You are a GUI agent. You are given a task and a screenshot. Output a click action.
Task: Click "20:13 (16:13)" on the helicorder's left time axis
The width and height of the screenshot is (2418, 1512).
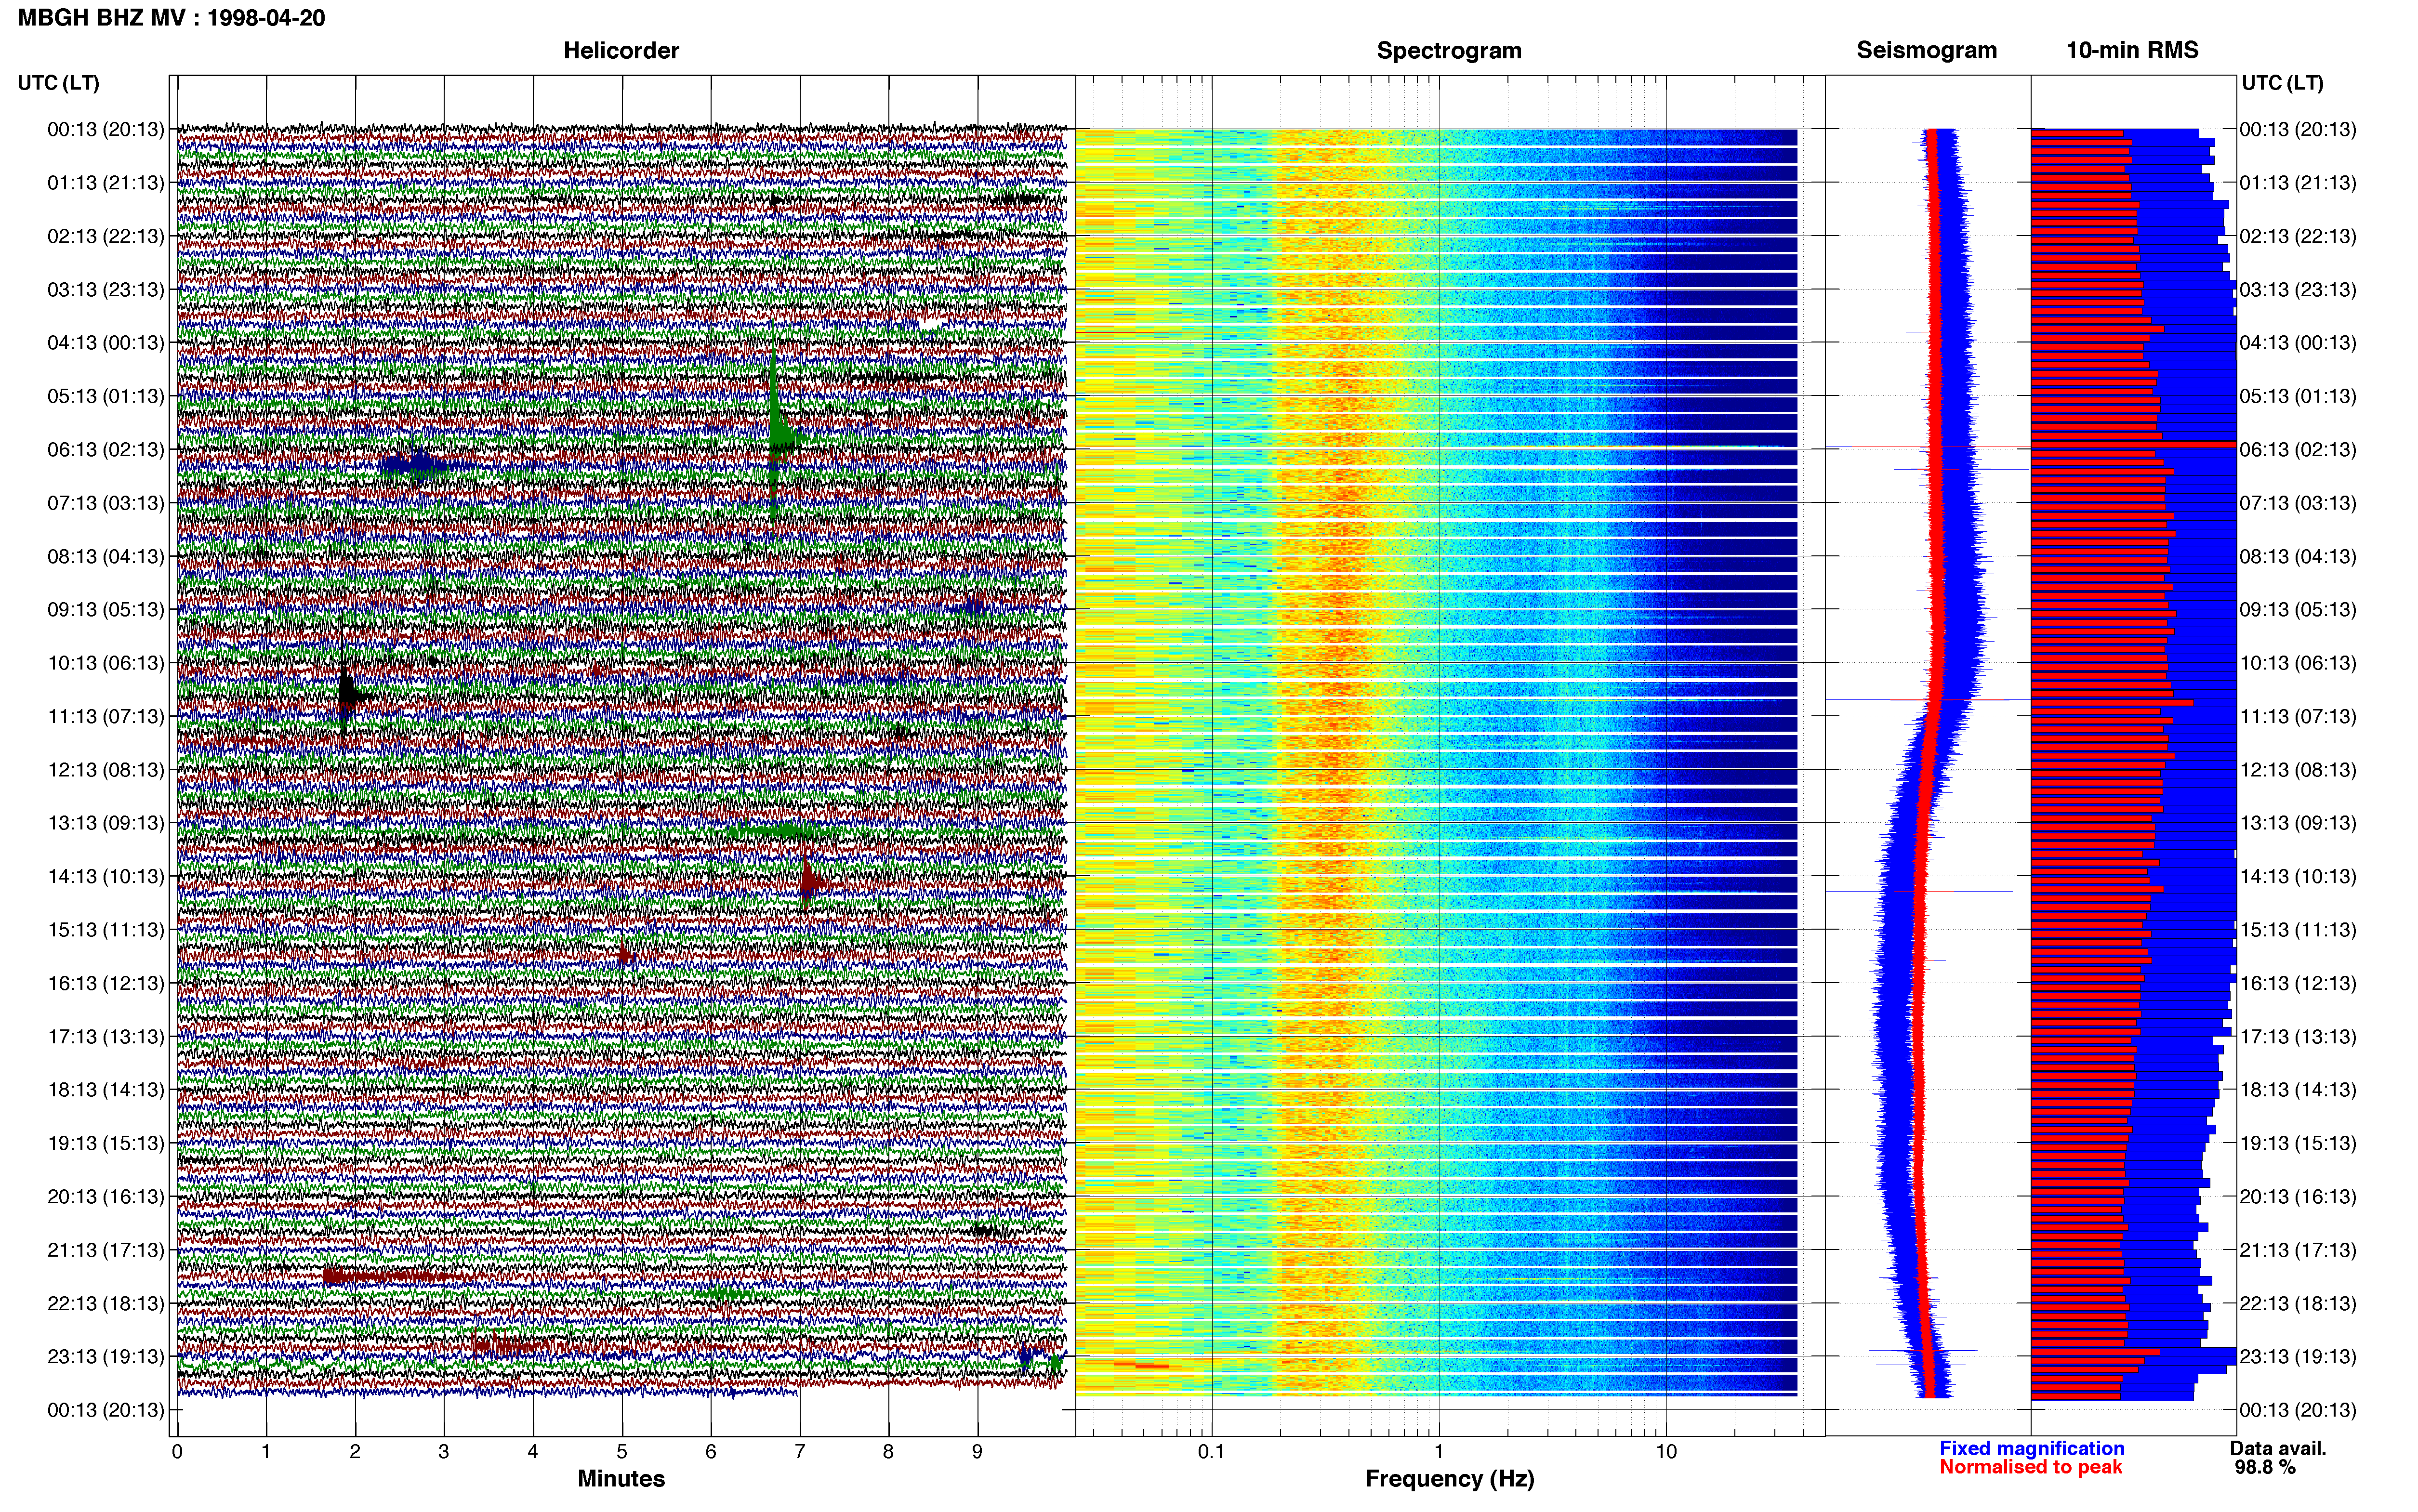pyautogui.click(x=106, y=1197)
